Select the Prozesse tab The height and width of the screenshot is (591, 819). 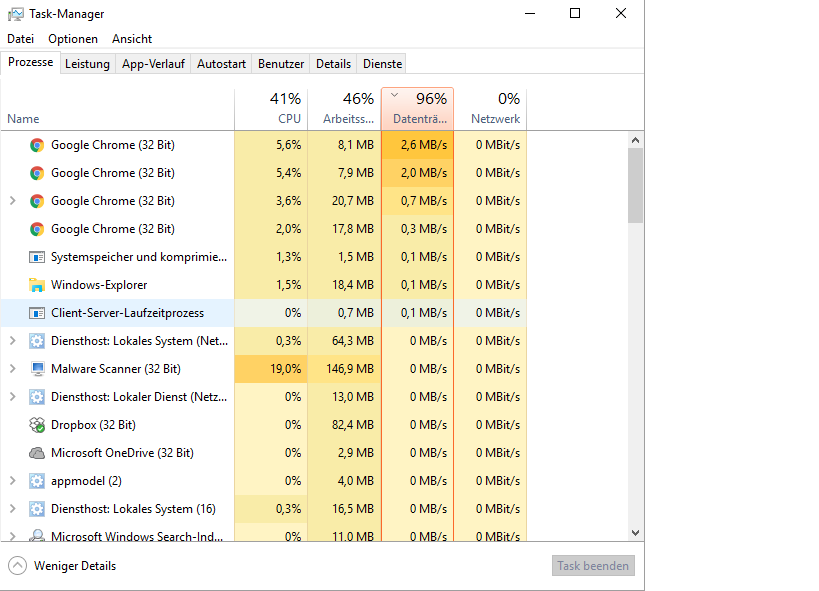pyautogui.click(x=30, y=62)
